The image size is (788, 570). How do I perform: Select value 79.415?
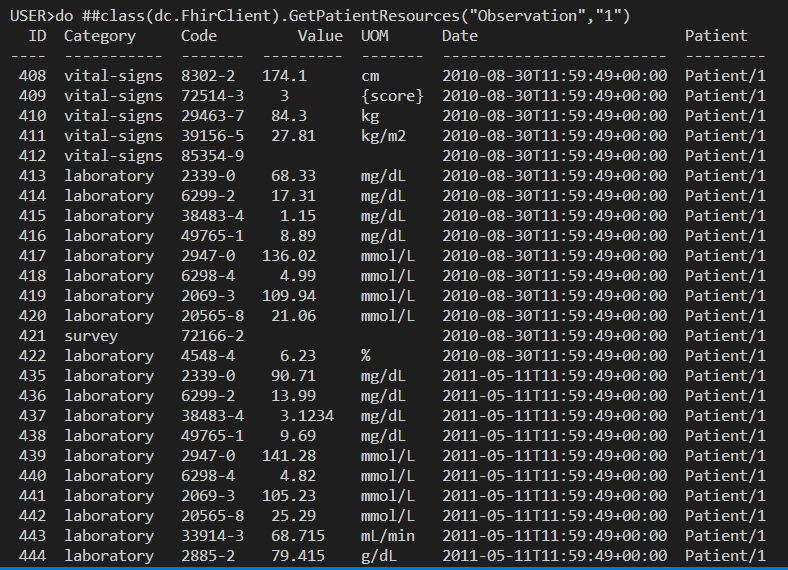click(x=298, y=556)
